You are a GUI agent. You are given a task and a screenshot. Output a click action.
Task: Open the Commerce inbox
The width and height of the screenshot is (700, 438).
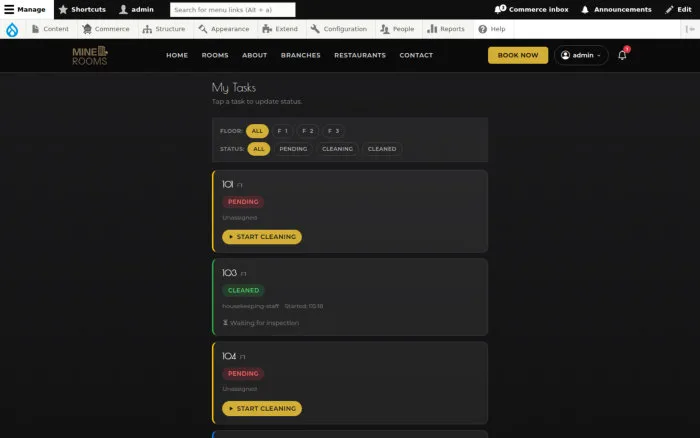pos(531,9)
